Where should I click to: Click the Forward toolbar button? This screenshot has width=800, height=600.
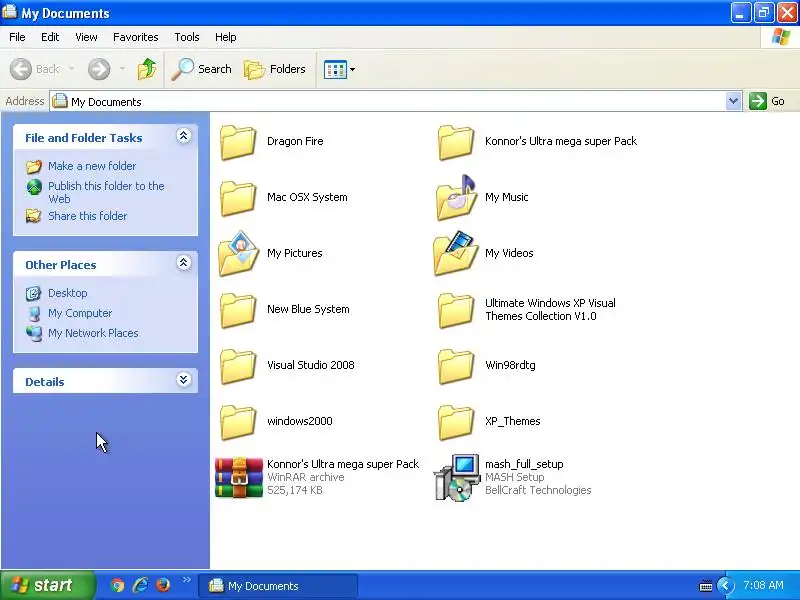point(99,69)
